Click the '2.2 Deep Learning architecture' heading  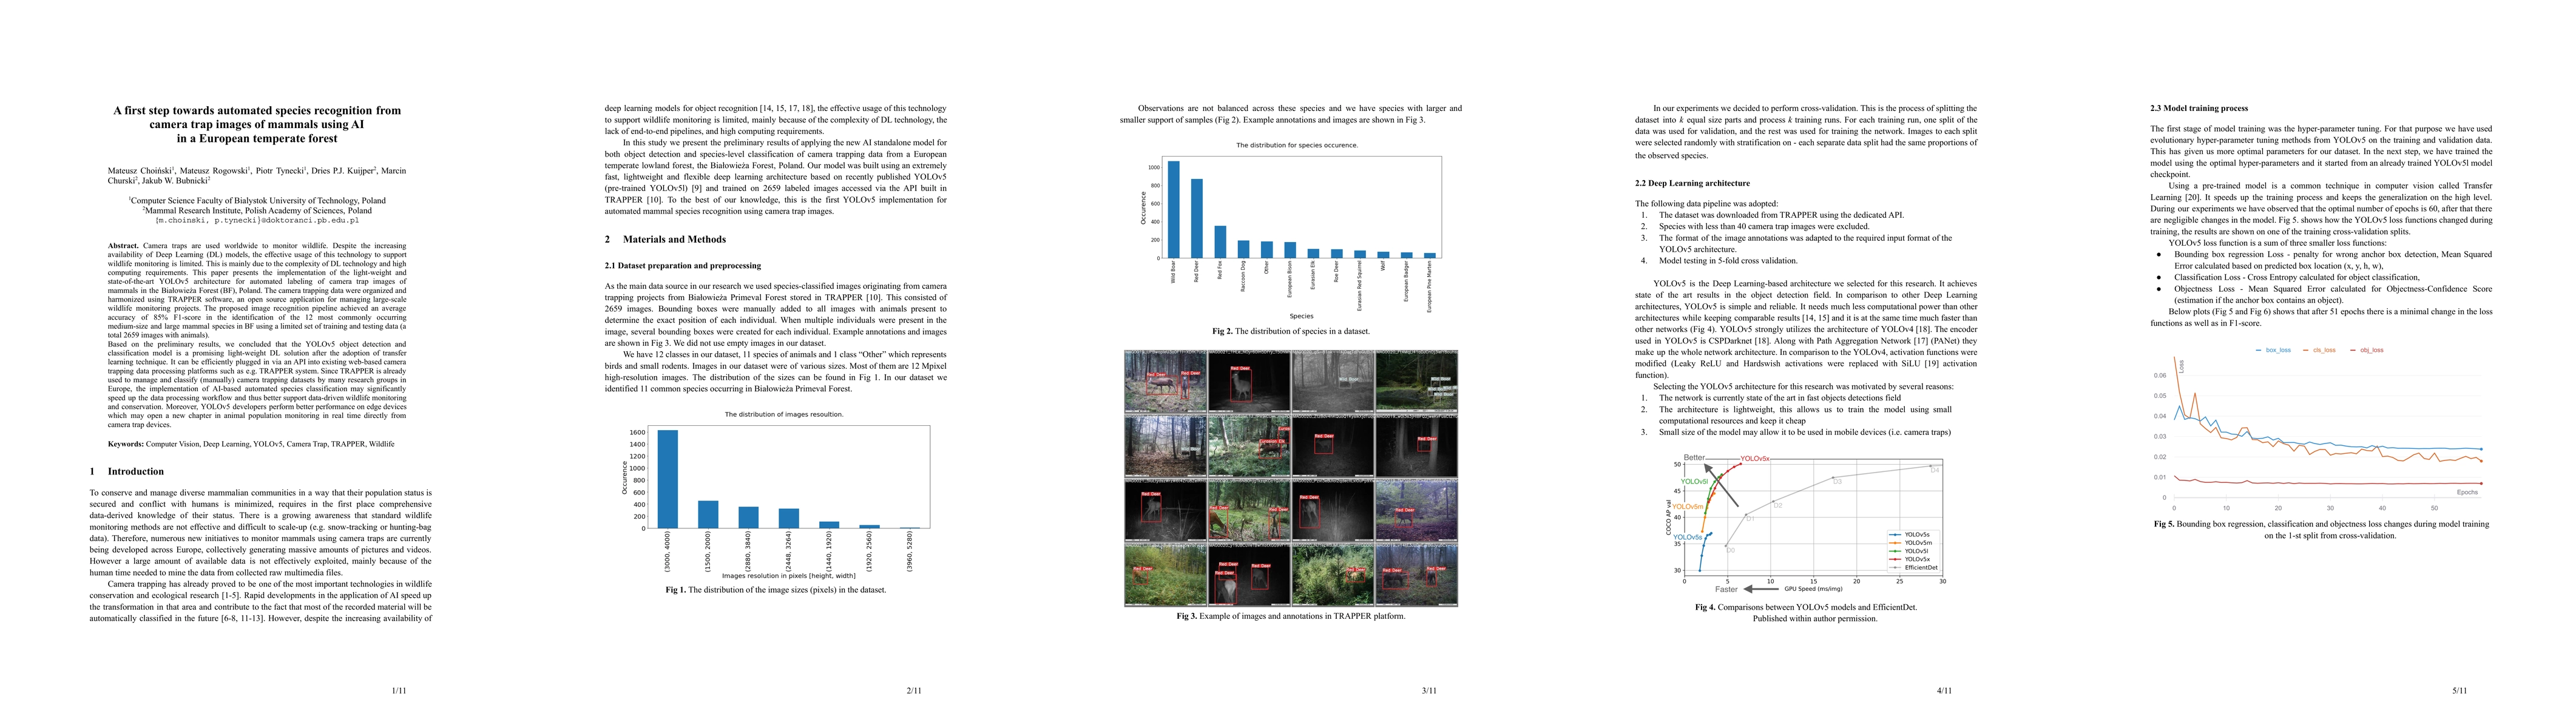[1692, 183]
